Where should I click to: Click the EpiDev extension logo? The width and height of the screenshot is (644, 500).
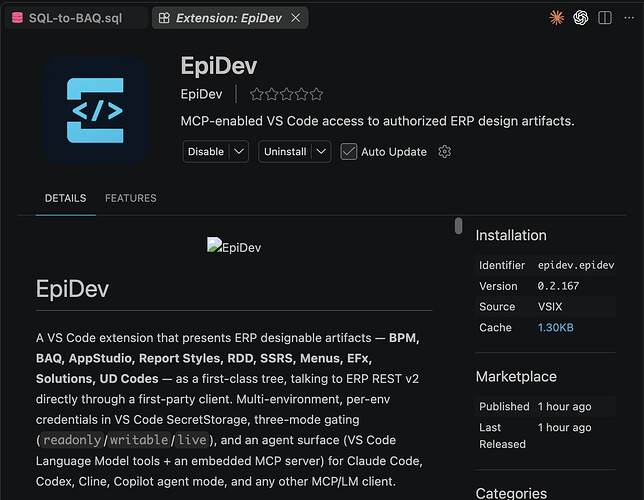click(95, 111)
